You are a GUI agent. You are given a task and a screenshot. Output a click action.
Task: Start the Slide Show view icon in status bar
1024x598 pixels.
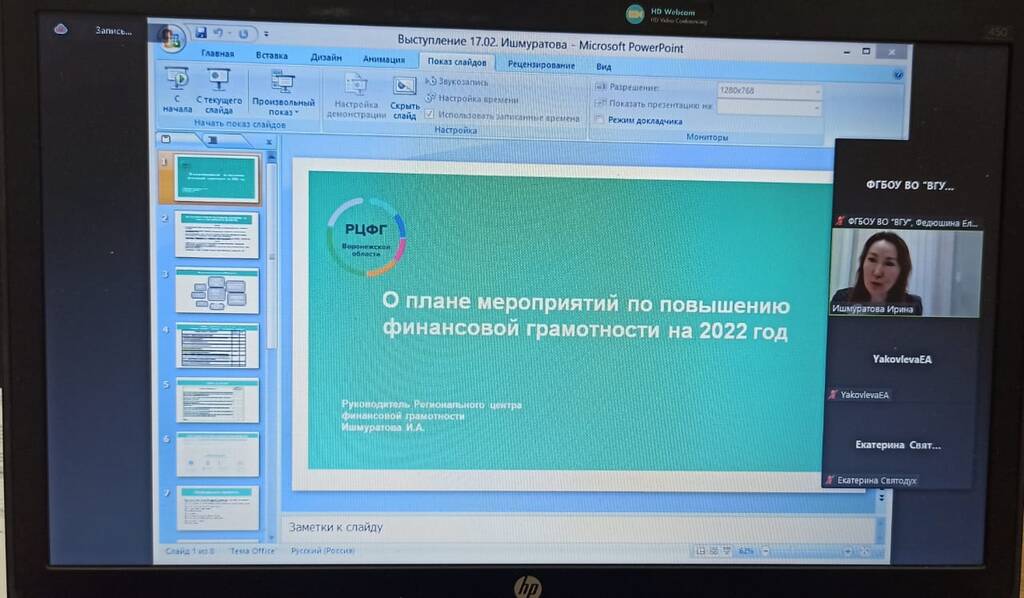[727, 552]
